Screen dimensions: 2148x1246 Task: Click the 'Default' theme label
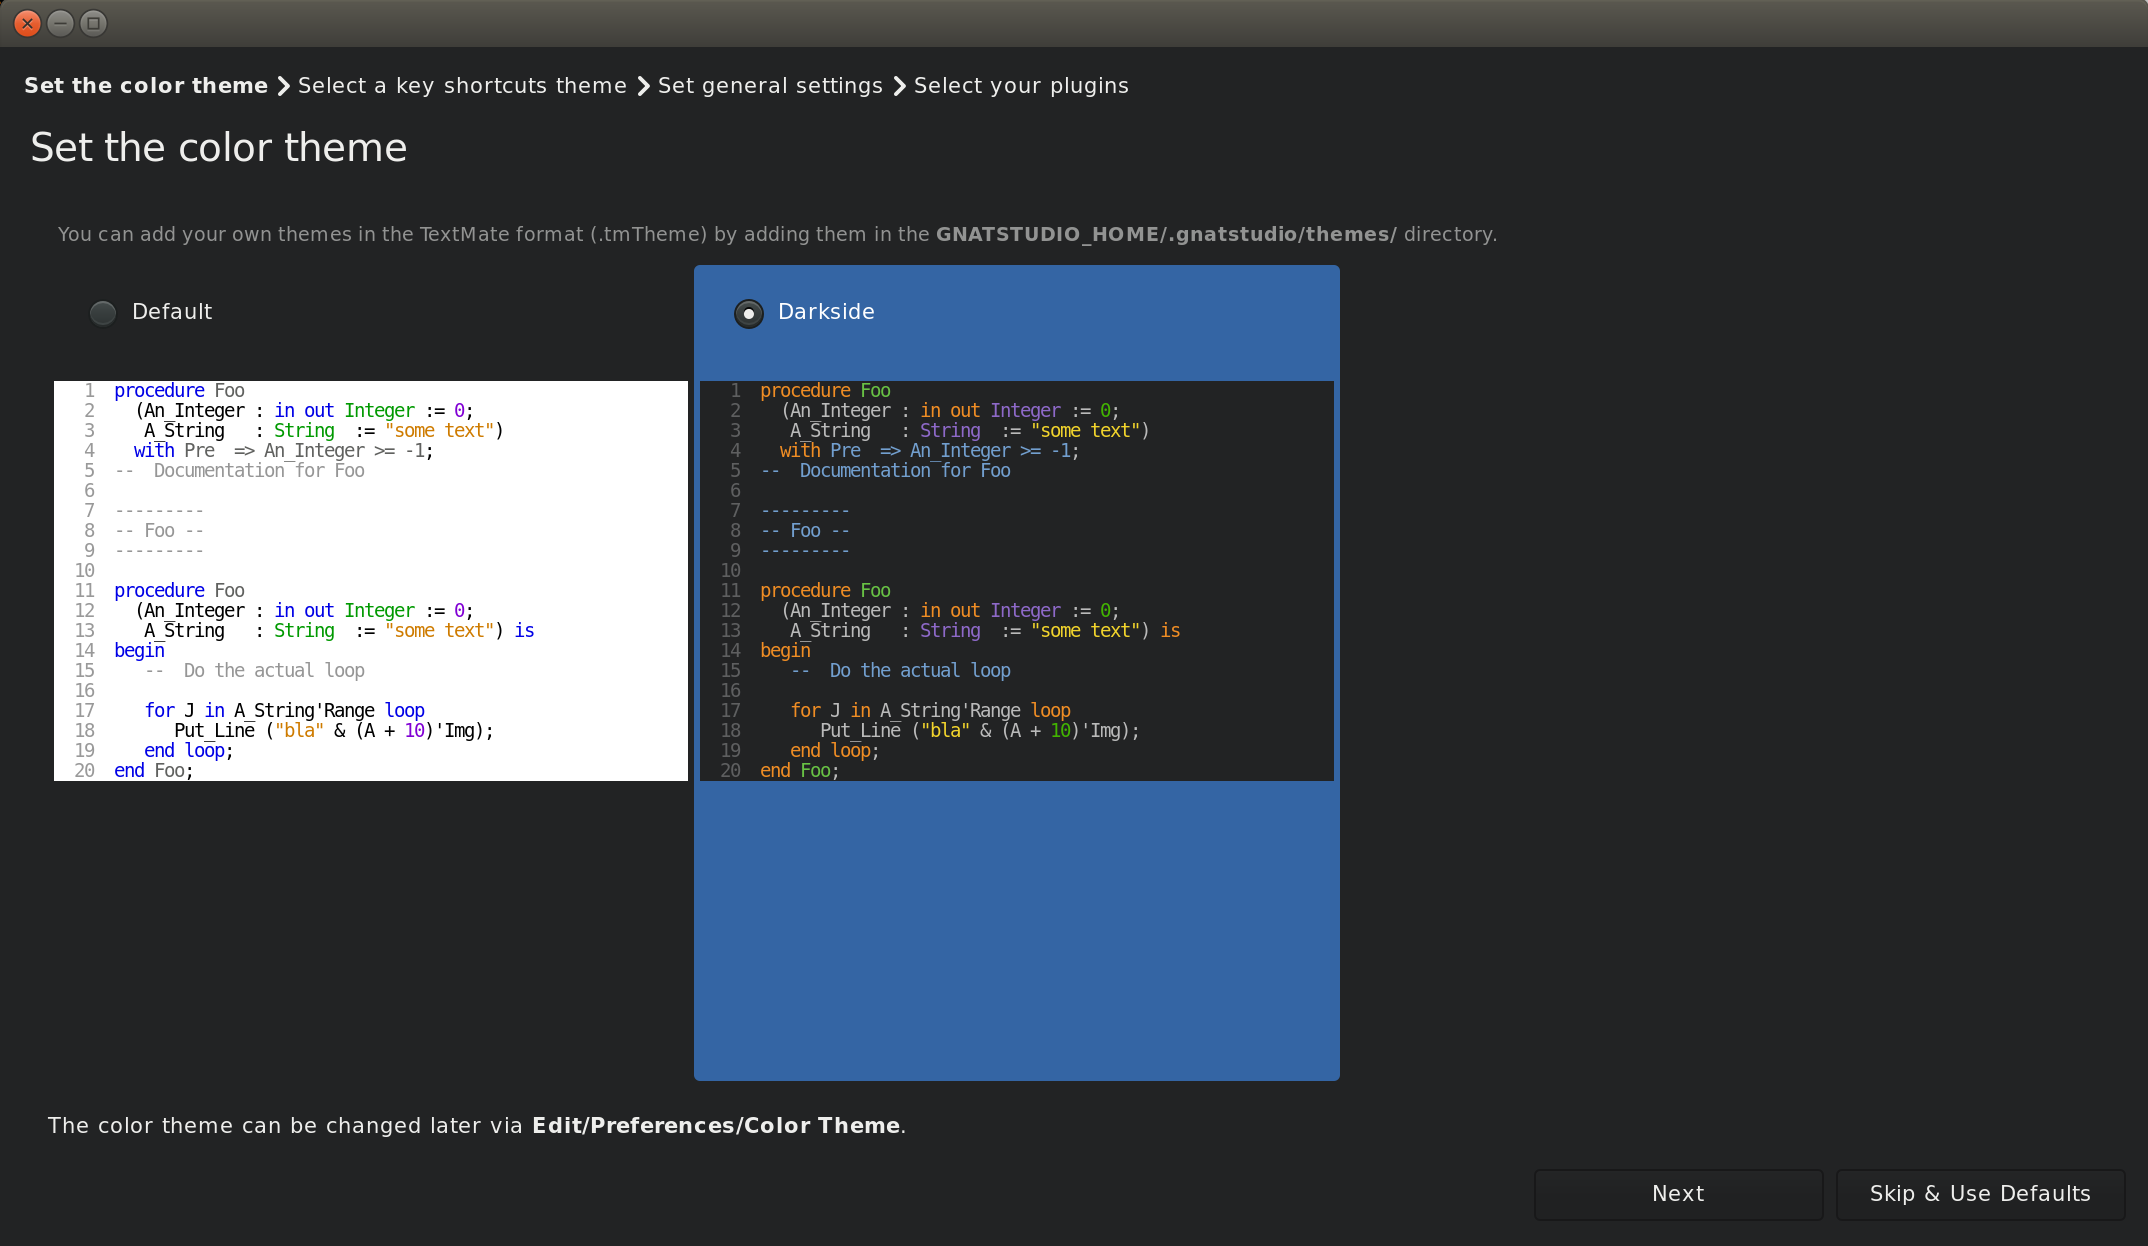pyautogui.click(x=172, y=312)
